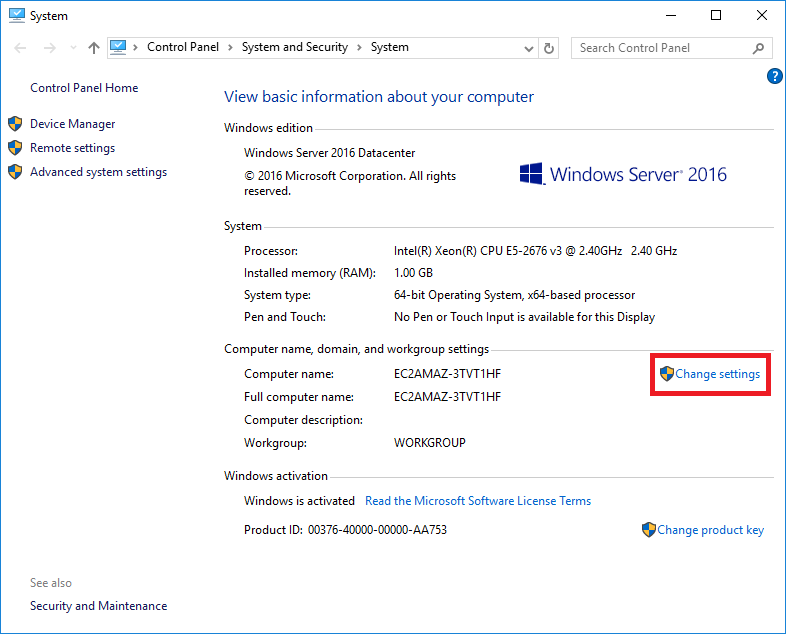Select the computer name EC2AMAZ-3TVT1HF text
Screen dimensions: 786x634
click(448, 374)
